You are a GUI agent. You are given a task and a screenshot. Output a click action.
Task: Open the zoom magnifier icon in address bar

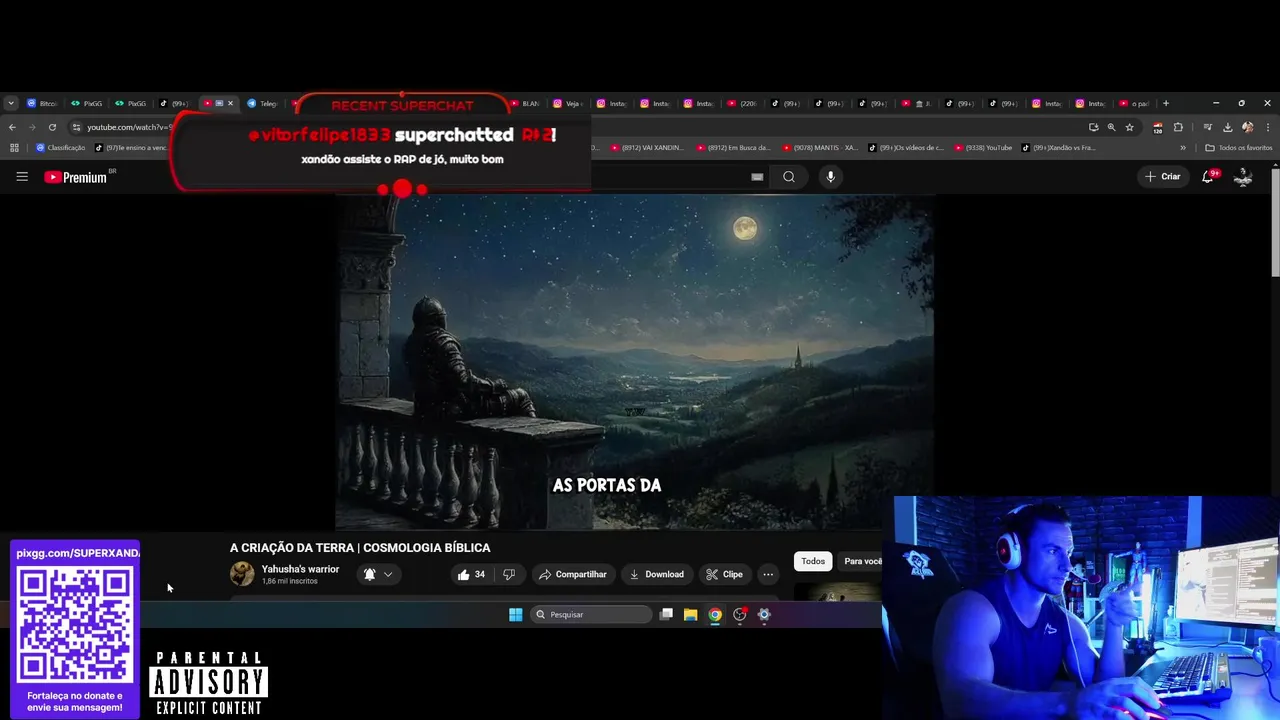1111,127
